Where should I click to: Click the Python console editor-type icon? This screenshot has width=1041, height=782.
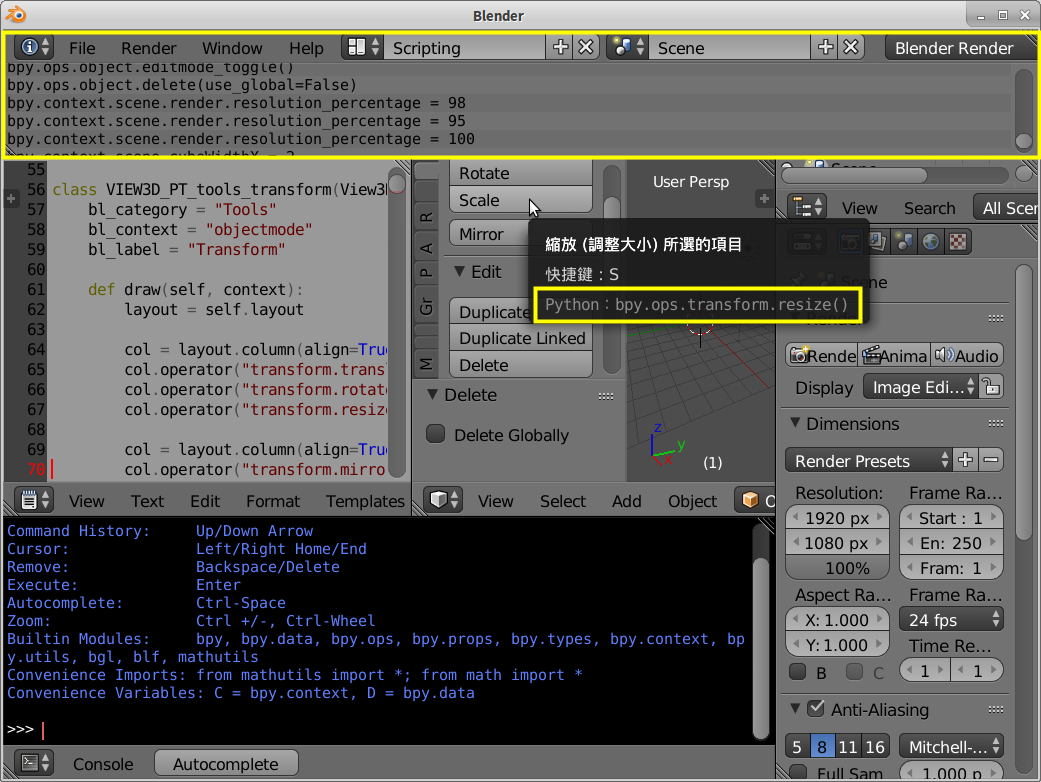[x=27, y=763]
